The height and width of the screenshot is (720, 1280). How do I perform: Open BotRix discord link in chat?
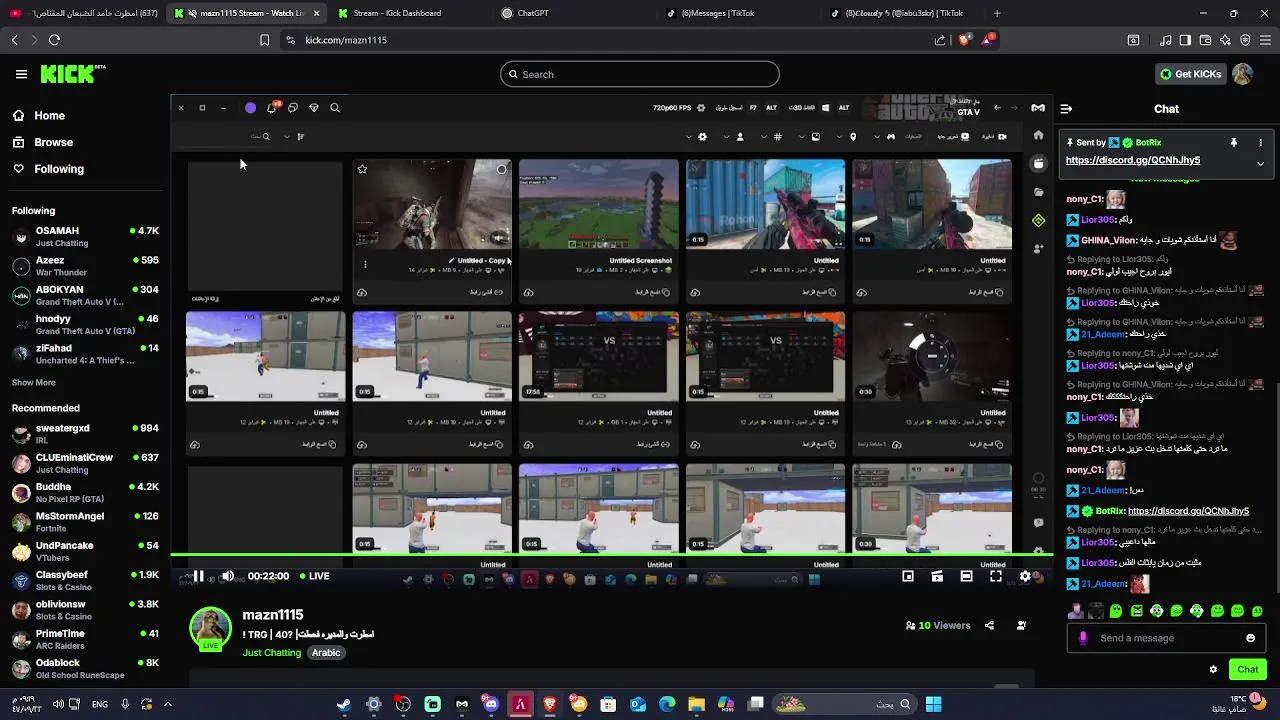(x=1188, y=511)
